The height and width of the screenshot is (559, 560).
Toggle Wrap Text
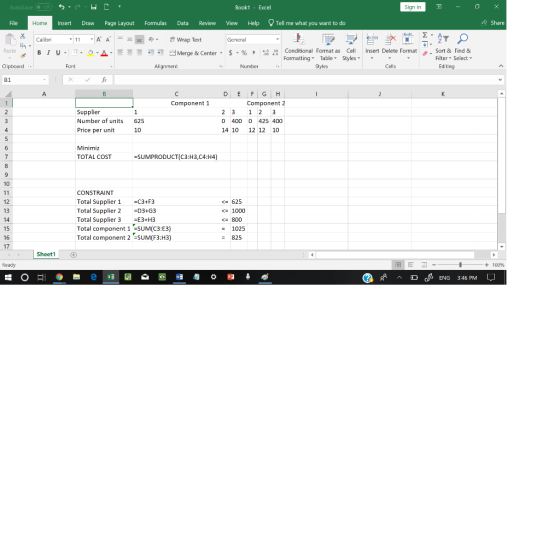(186, 40)
